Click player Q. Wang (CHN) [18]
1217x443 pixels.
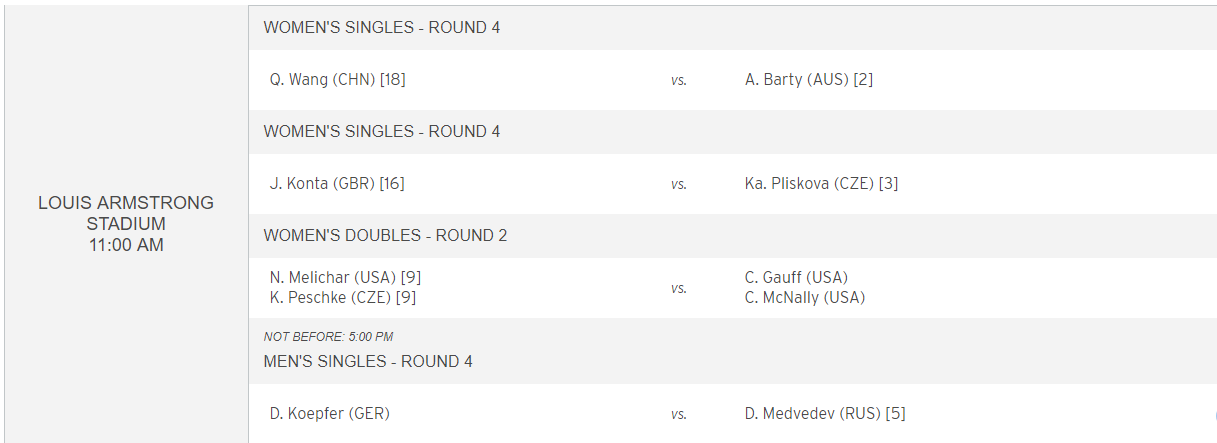pos(337,79)
